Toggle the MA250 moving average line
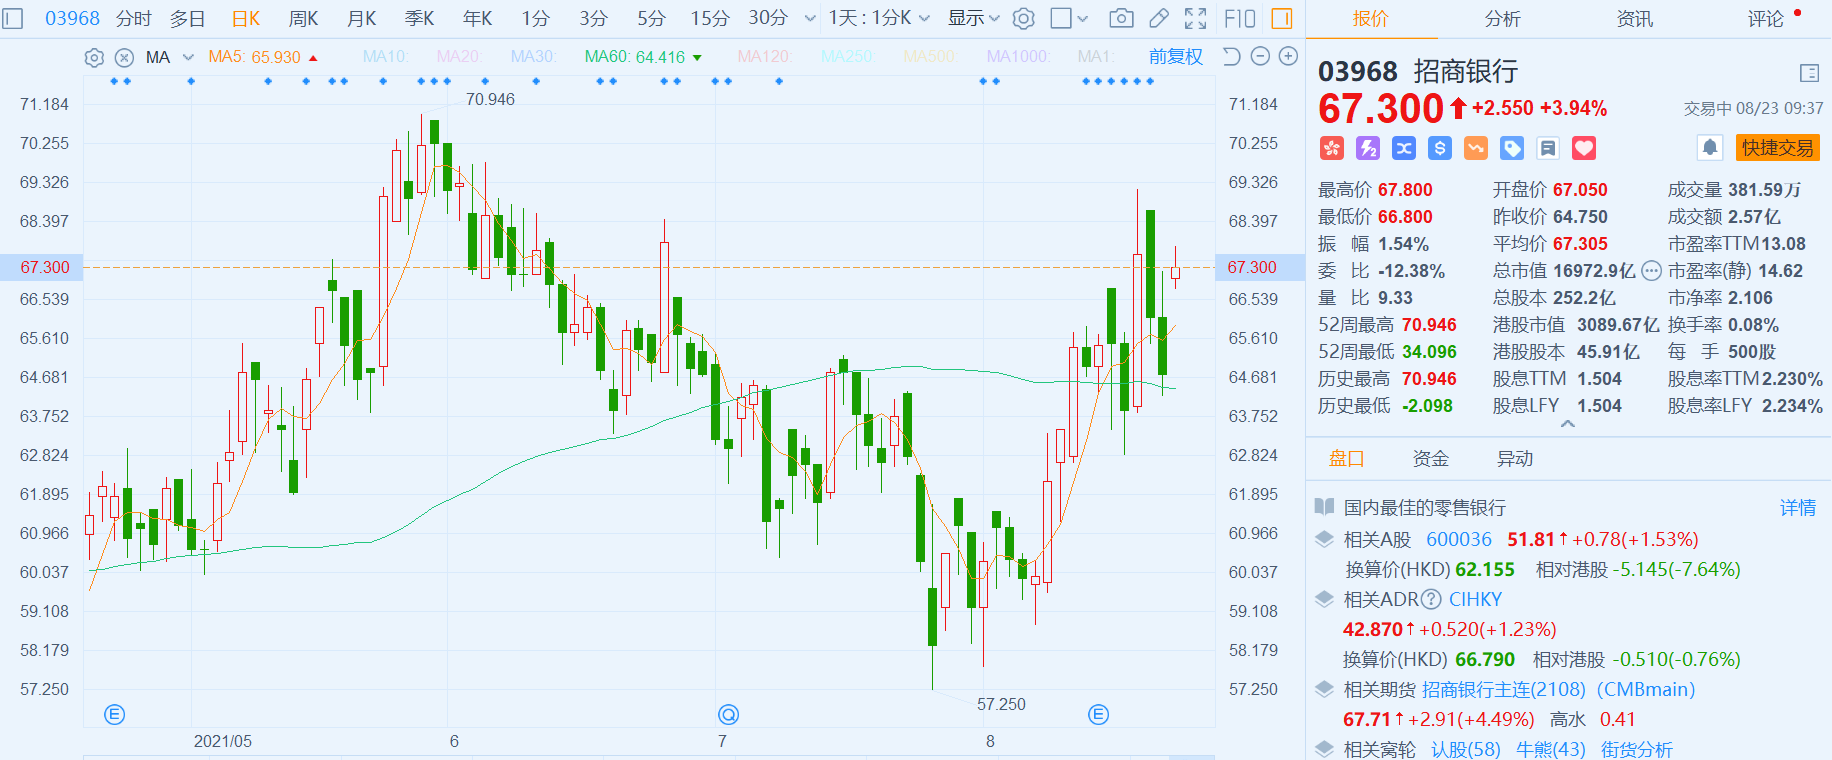Image resolution: width=1832 pixels, height=760 pixels. [846, 57]
